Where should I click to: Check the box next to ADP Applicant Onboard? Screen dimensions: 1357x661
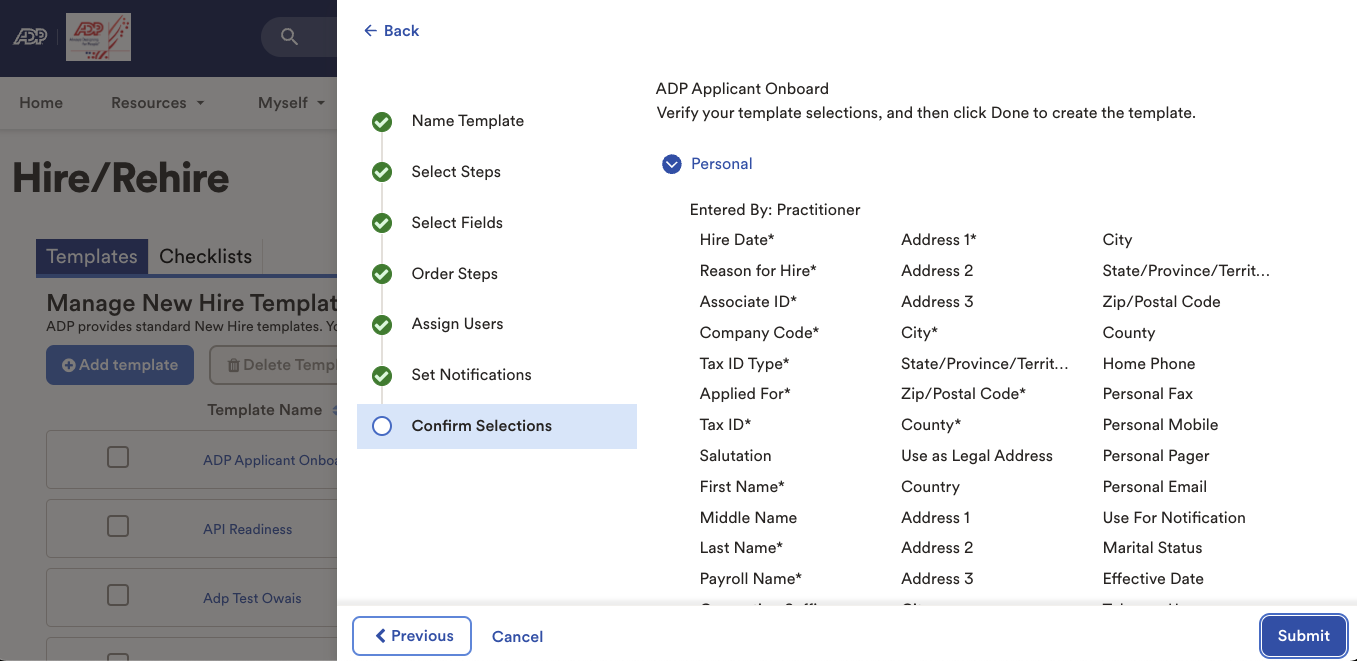(x=117, y=457)
